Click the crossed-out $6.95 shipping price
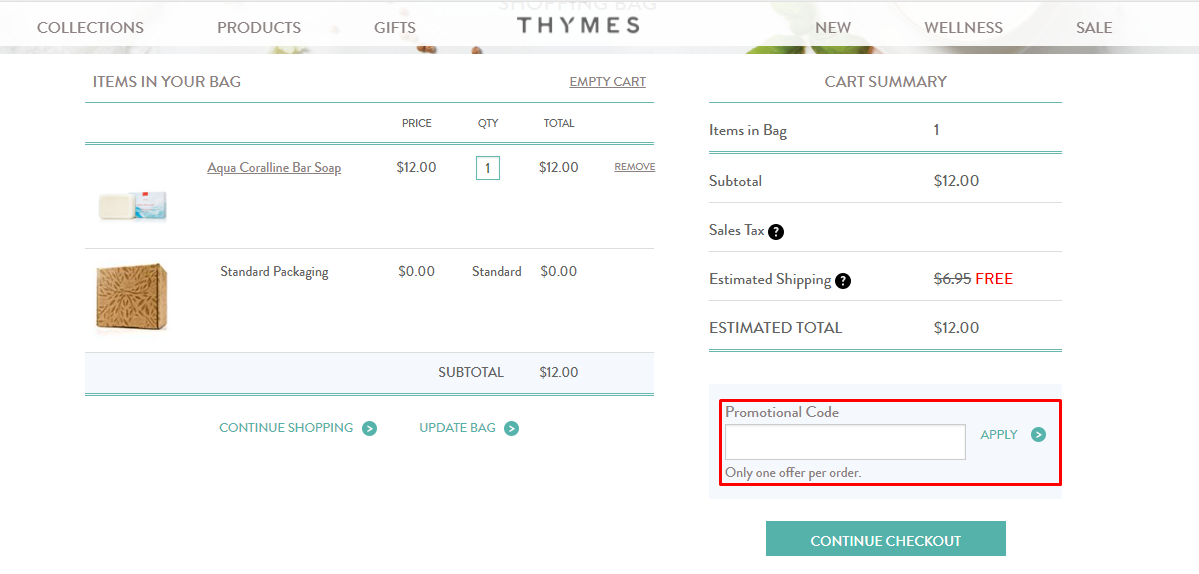 click(x=953, y=279)
